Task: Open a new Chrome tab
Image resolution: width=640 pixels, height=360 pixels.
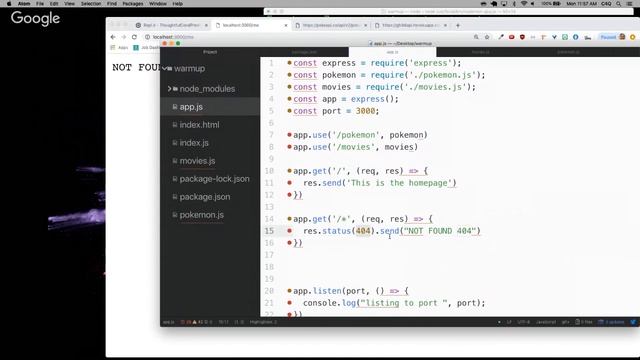Action: (458, 25)
